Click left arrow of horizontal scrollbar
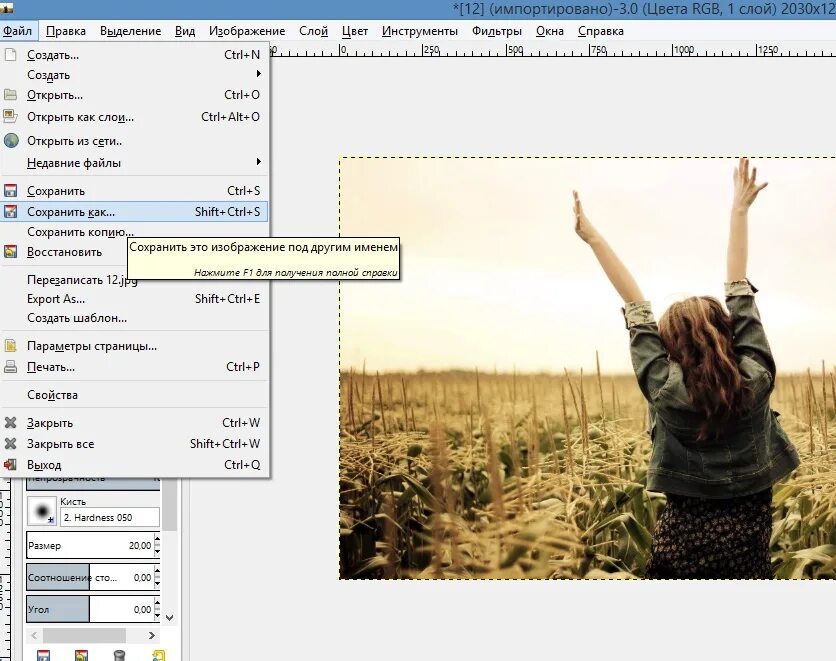This screenshot has width=836, height=661. pyautogui.click(x=34, y=635)
